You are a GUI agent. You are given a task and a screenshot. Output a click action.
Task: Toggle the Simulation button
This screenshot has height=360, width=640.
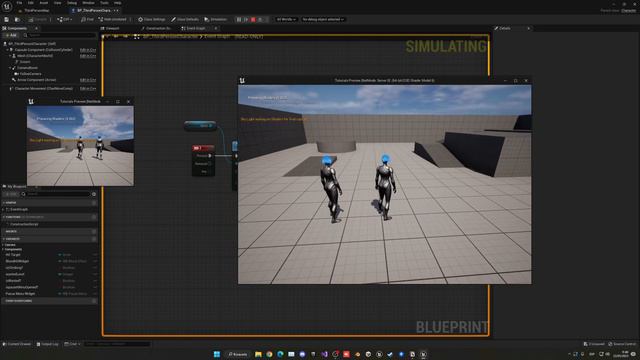coord(216,19)
